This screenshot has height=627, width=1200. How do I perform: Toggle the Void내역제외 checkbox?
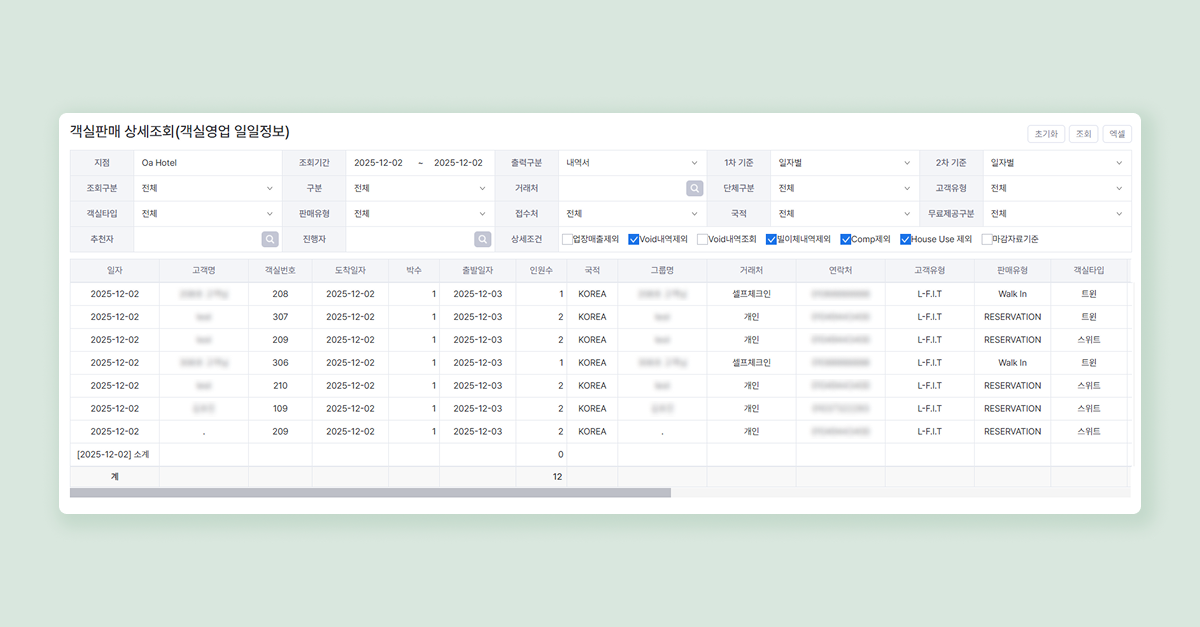(x=634, y=239)
